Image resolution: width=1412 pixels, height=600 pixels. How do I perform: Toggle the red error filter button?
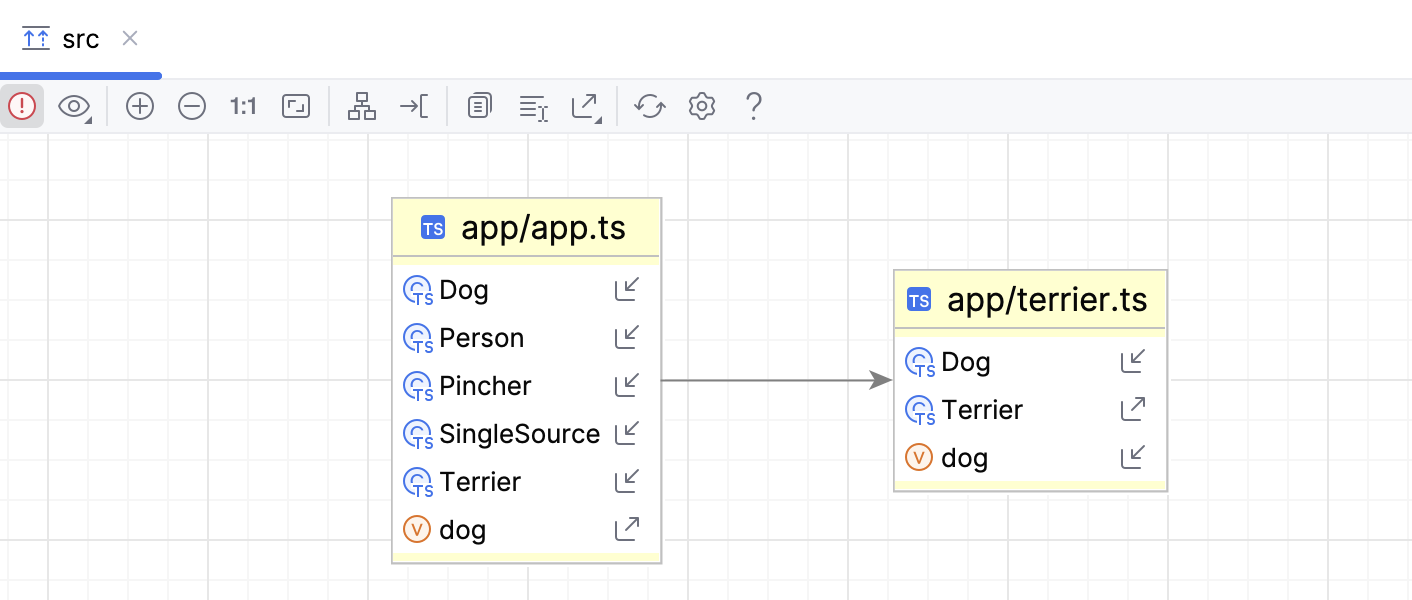tap(22, 106)
